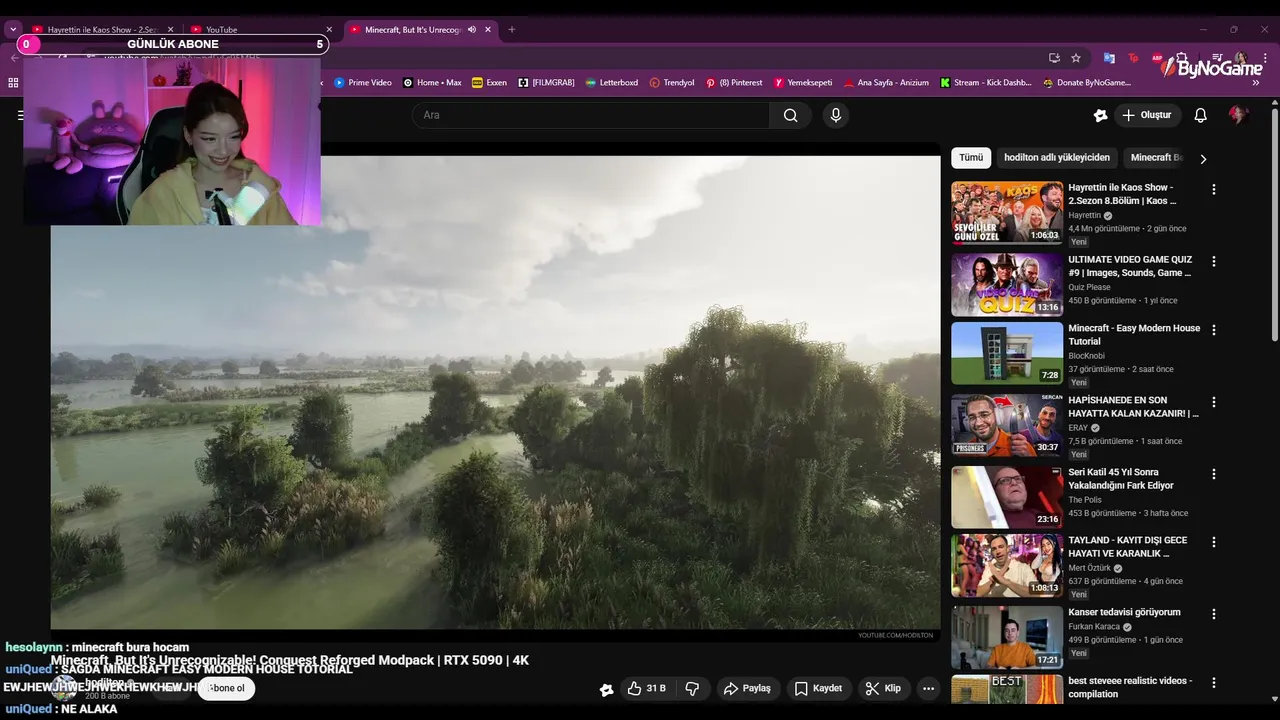1280x720 pixels.
Task: Subscribe with the Abone ol button
Action: (x=225, y=688)
